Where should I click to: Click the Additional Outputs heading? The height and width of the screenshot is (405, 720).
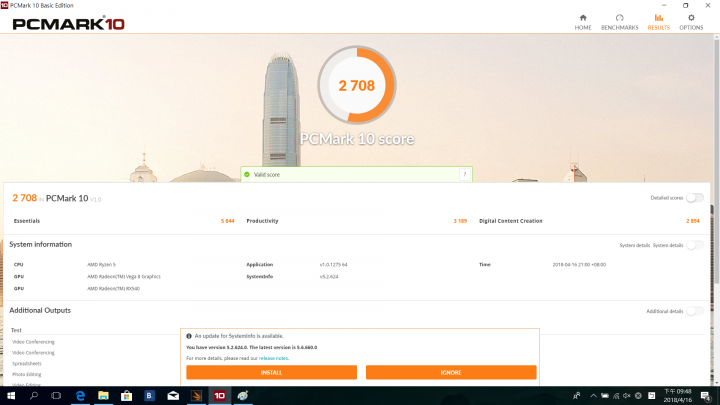pos(40,310)
